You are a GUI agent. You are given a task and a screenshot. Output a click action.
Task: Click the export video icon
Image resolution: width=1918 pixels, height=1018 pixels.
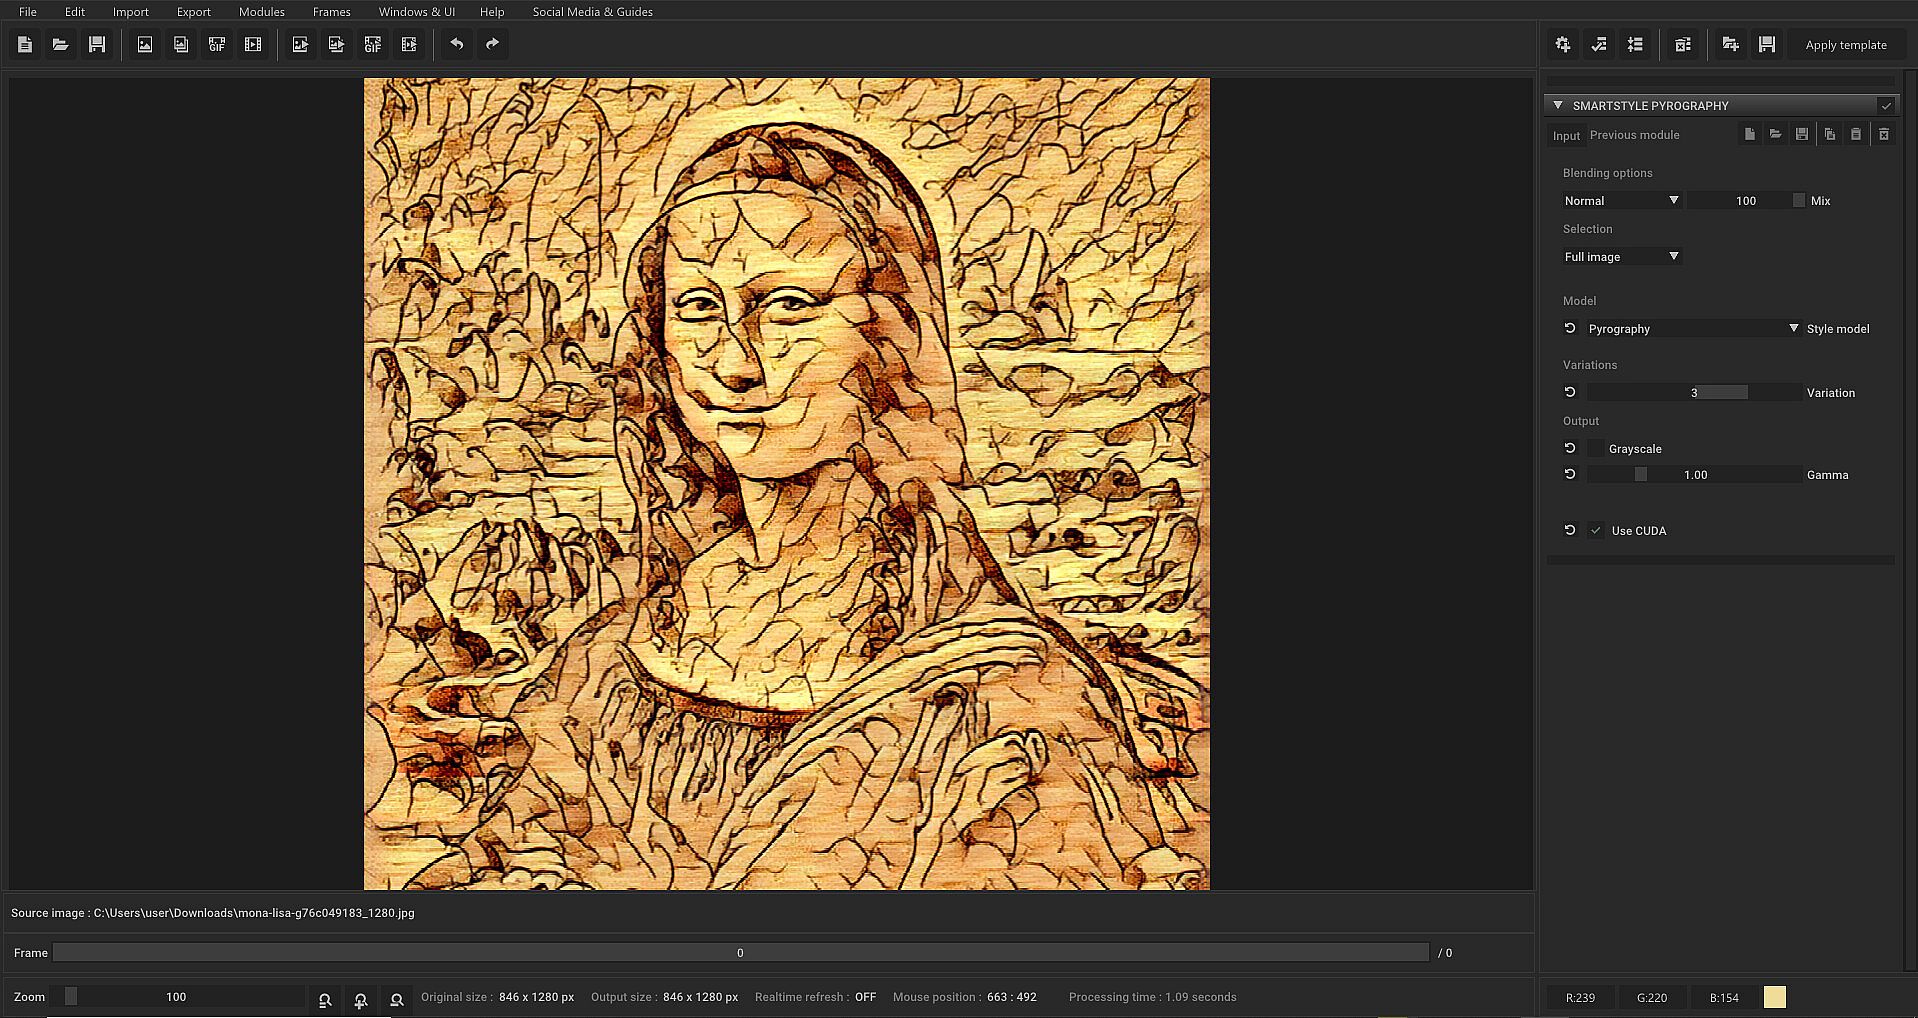point(409,44)
